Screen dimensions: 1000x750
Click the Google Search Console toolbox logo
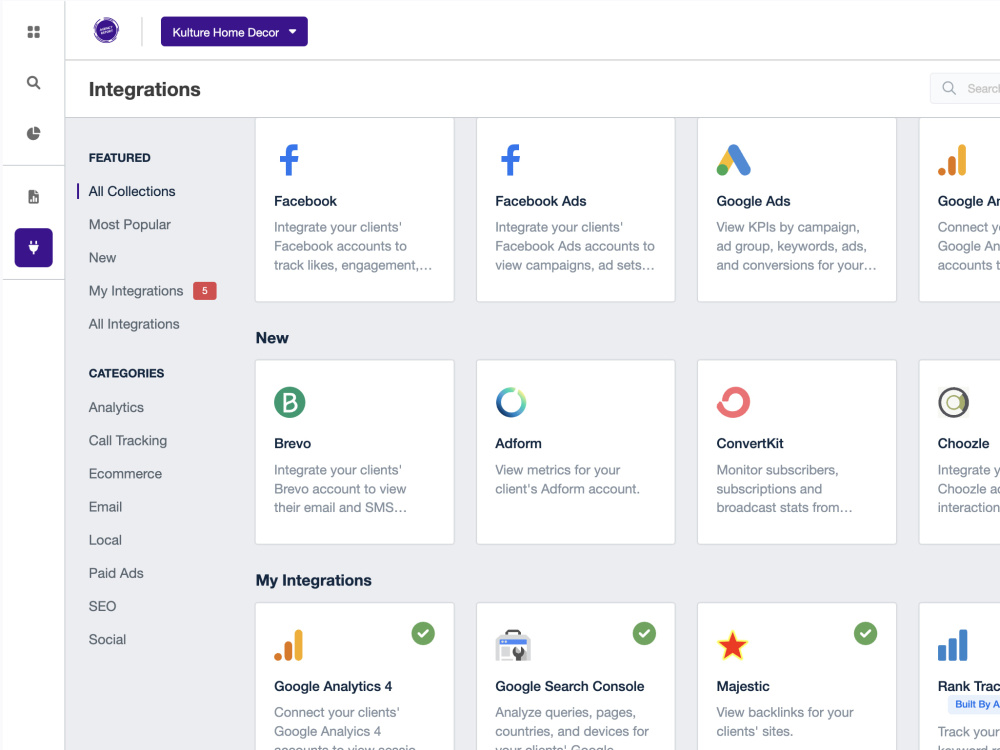pos(513,645)
